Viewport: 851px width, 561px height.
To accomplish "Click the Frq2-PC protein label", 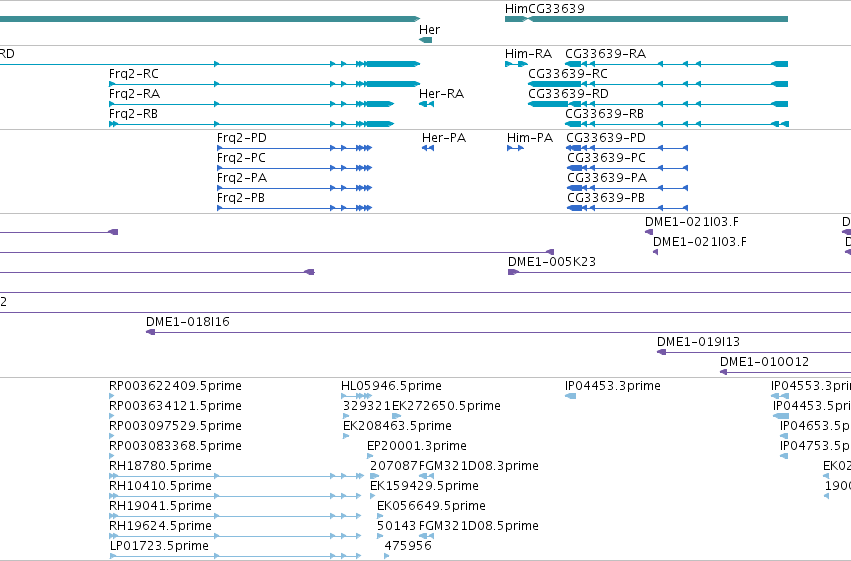I will (x=241, y=158).
